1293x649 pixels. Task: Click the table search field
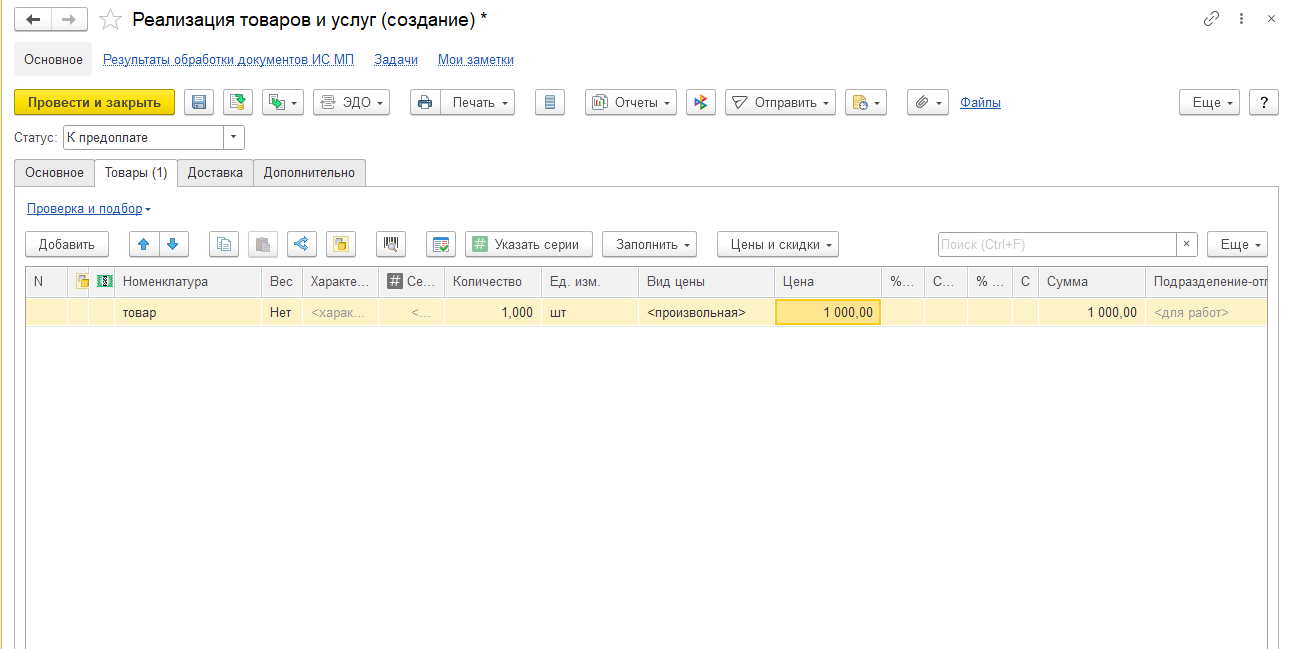pos(1056,244)
